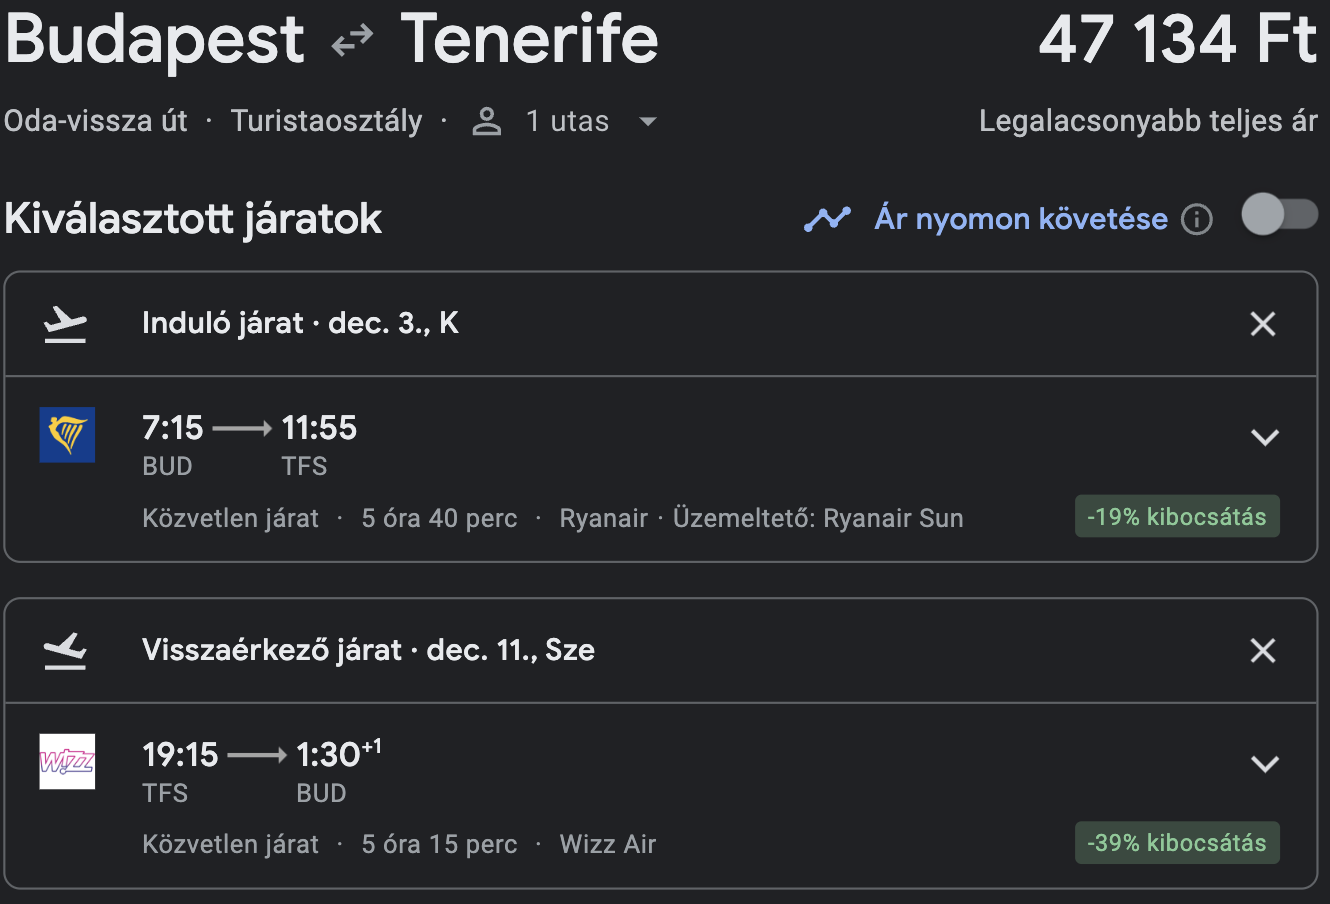This screenshot has width=1330, height=904.
Task: Expand the Wizz Air flight details
Action: point(1265,764)
